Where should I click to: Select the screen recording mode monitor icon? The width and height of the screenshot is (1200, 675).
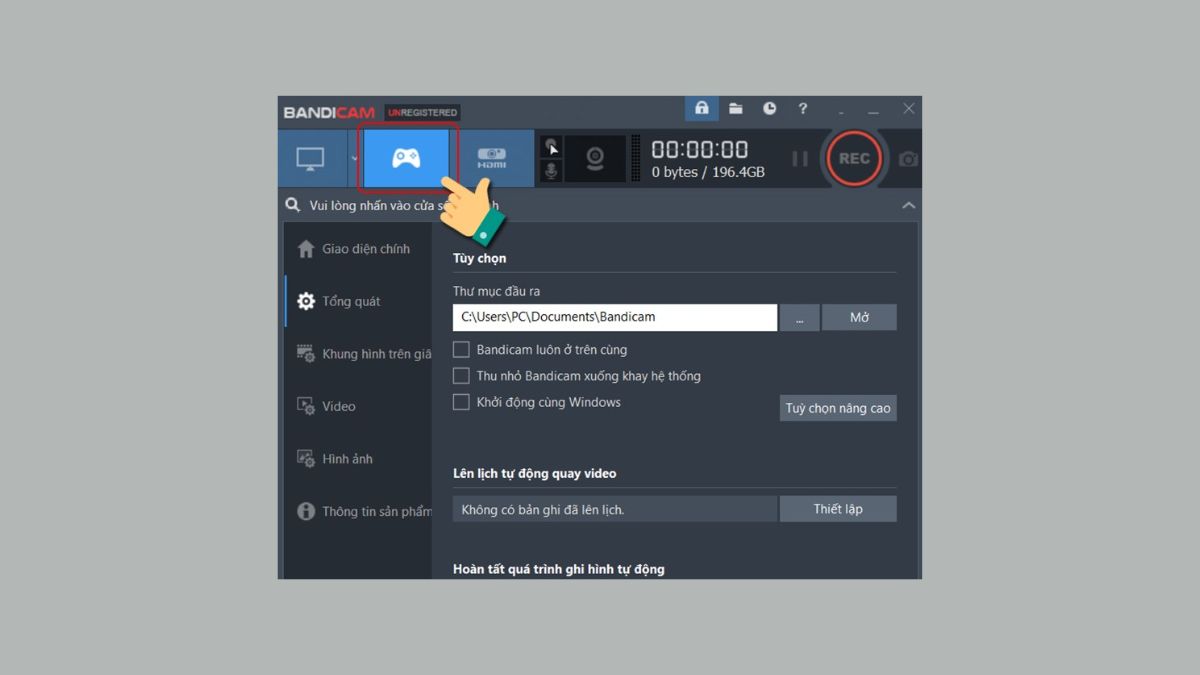311,158
